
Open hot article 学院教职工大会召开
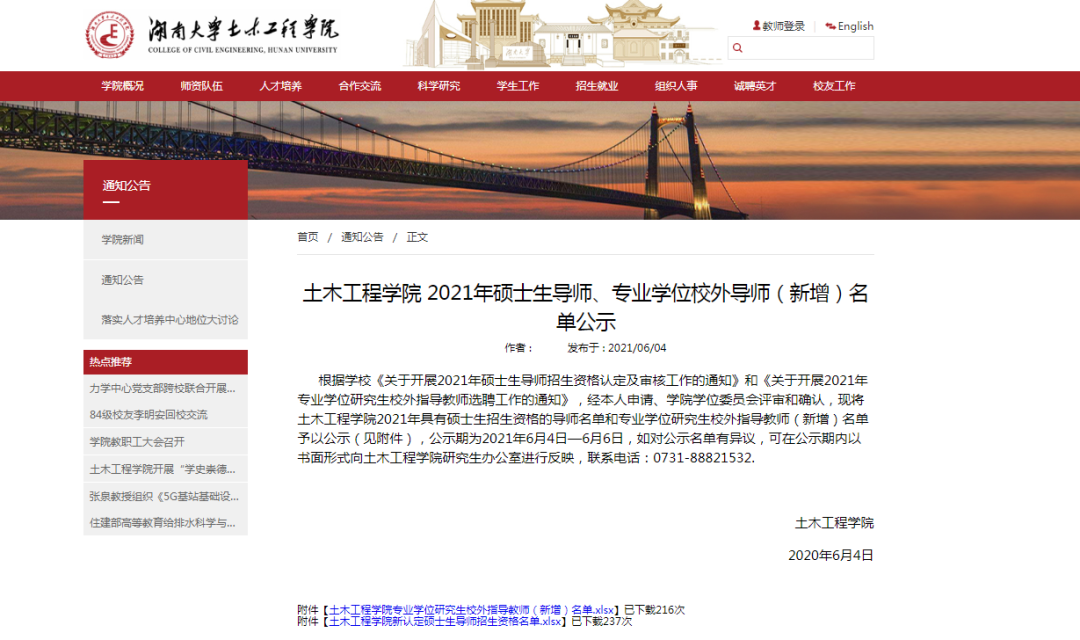[x=137, y=442]
